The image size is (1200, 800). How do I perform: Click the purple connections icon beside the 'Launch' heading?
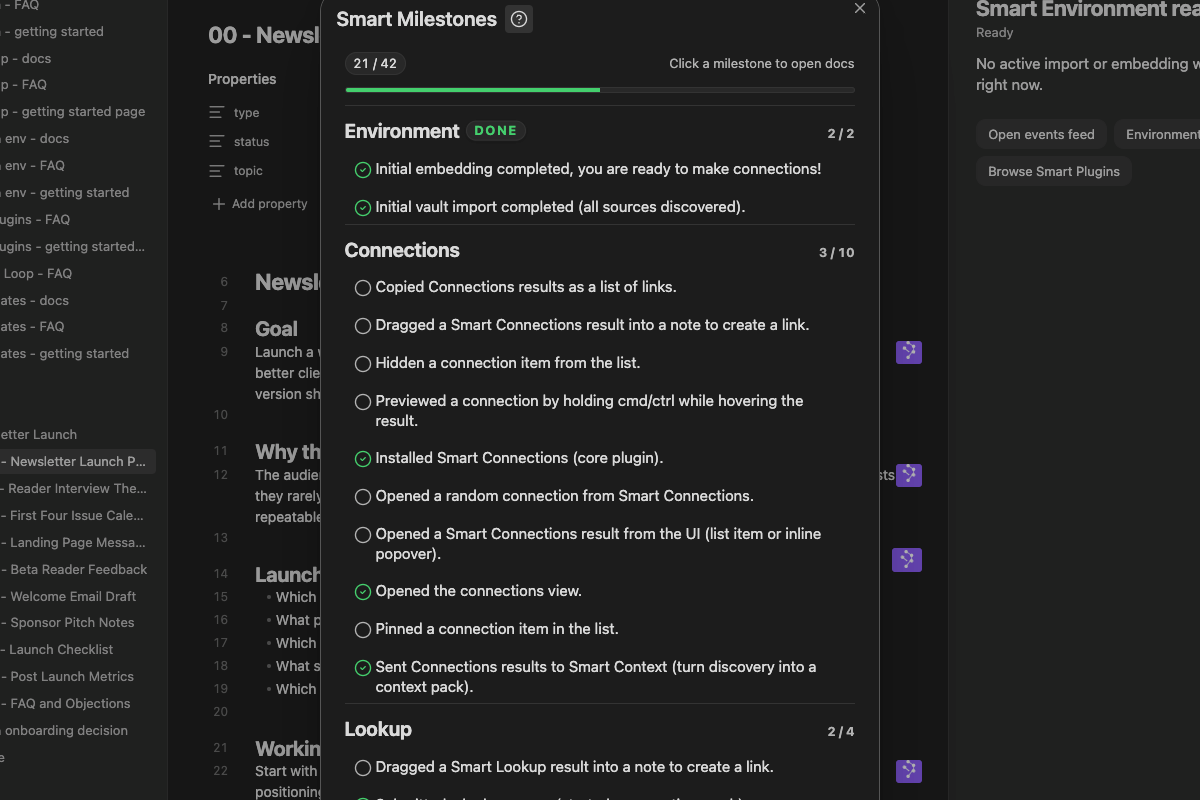[x=907, y=560]
